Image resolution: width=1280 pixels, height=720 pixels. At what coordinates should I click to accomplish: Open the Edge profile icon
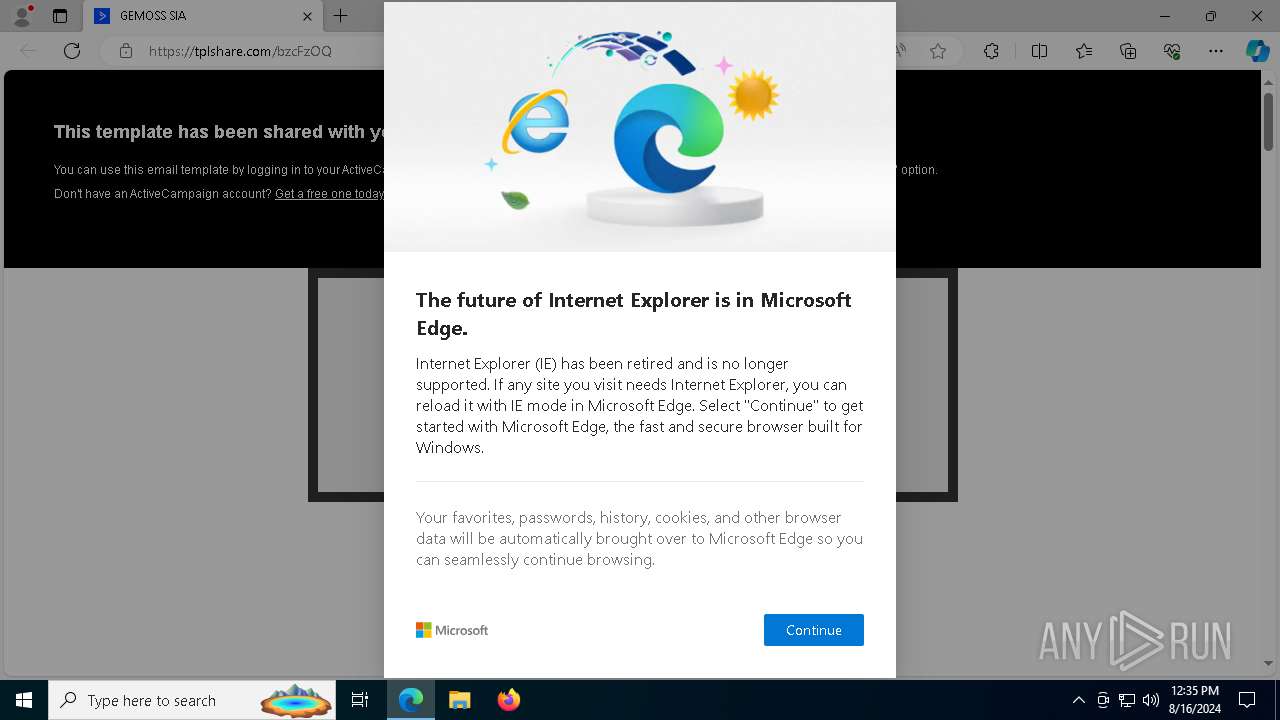[x=22, y=16]
